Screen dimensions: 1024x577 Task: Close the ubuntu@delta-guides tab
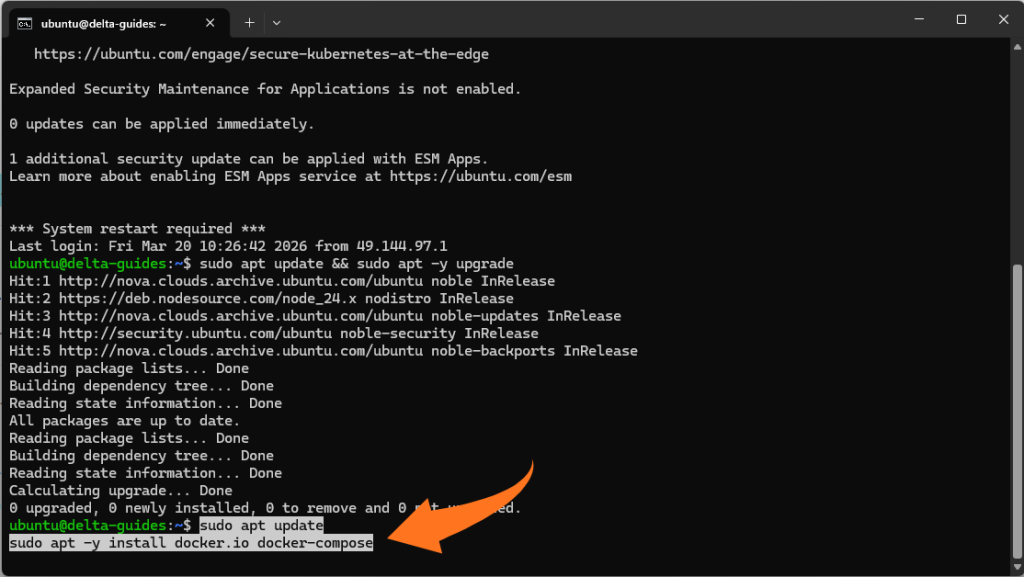pyautogui.click(x=209, y=22)
